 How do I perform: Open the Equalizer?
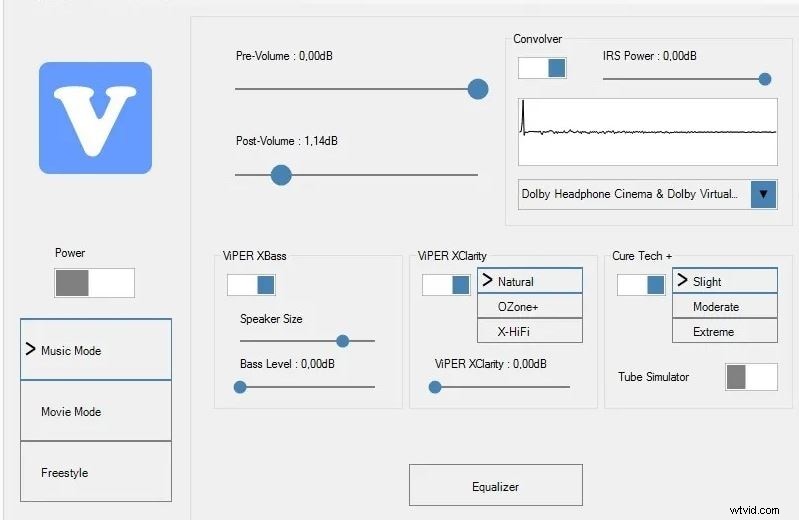click(x=495, y=486)
